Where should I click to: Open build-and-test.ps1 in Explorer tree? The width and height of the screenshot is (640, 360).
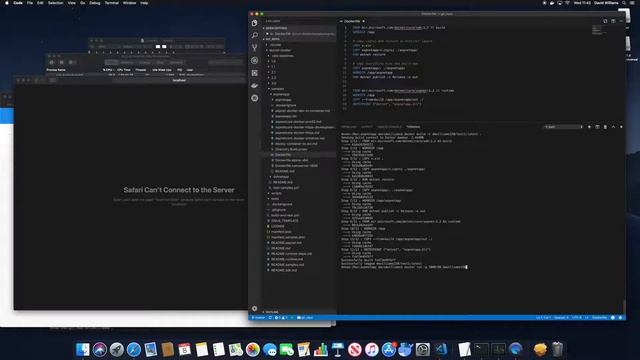coord(285,215)
